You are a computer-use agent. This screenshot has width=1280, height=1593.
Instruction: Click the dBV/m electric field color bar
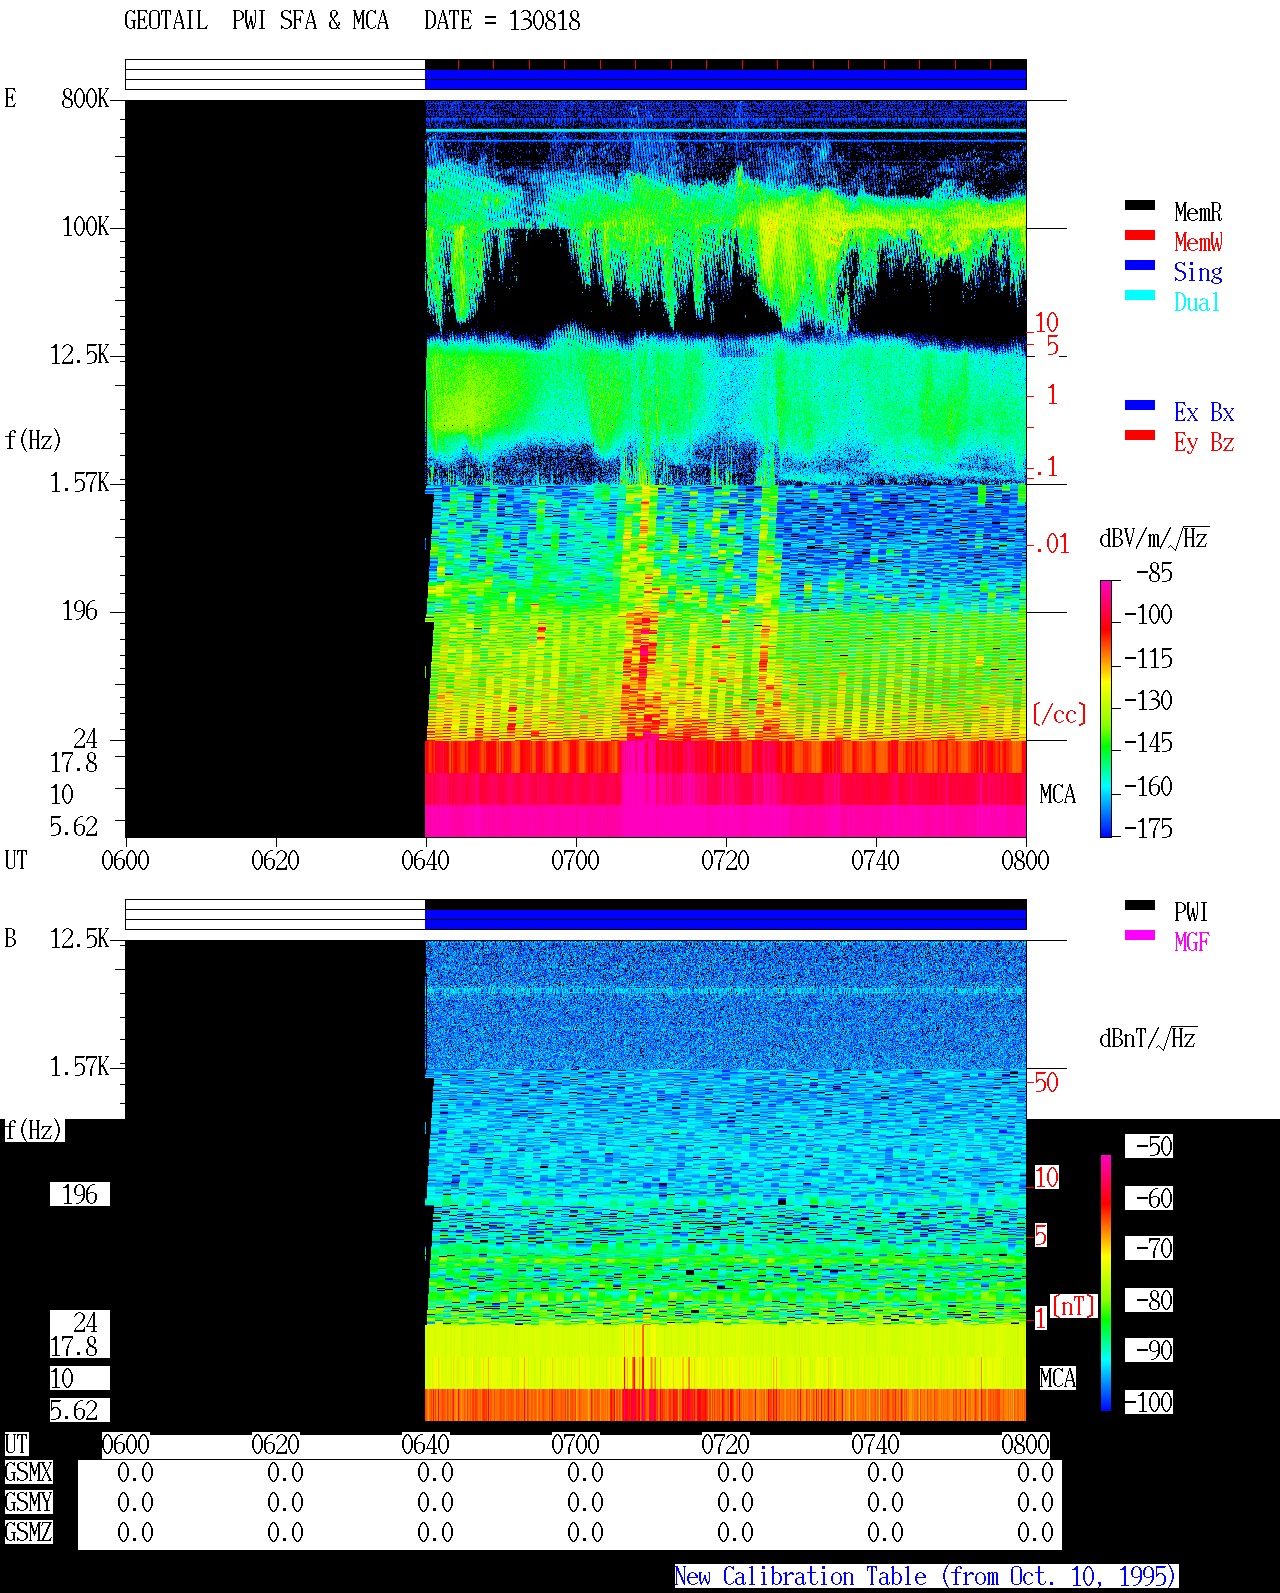click(x=1105, y=708)
